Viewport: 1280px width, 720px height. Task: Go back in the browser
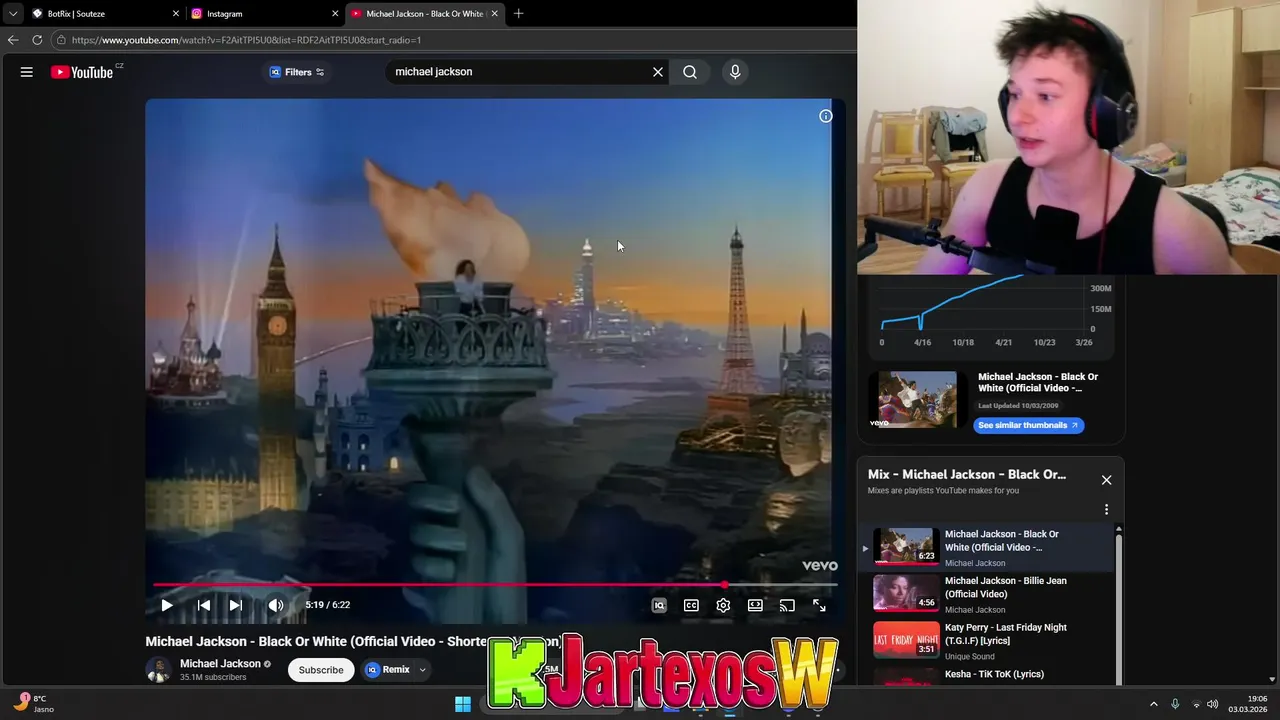(x=13, y=40)
